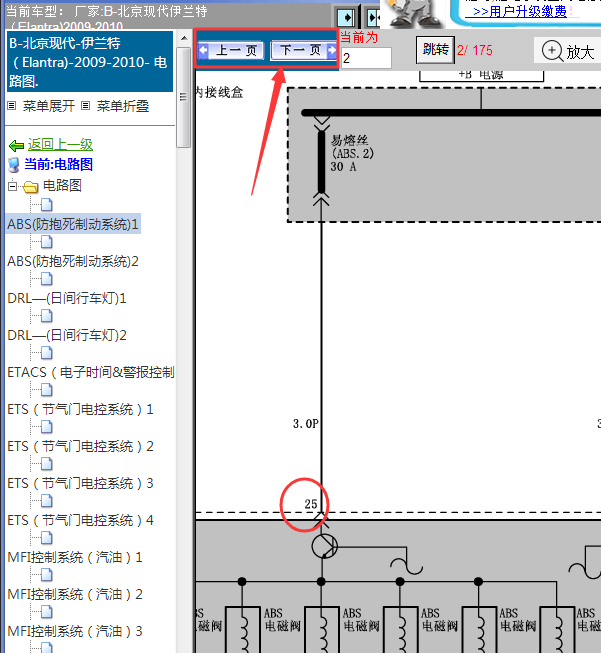Go to previous page with 上一页 button

pyautogui.click(x=230, y=51)
